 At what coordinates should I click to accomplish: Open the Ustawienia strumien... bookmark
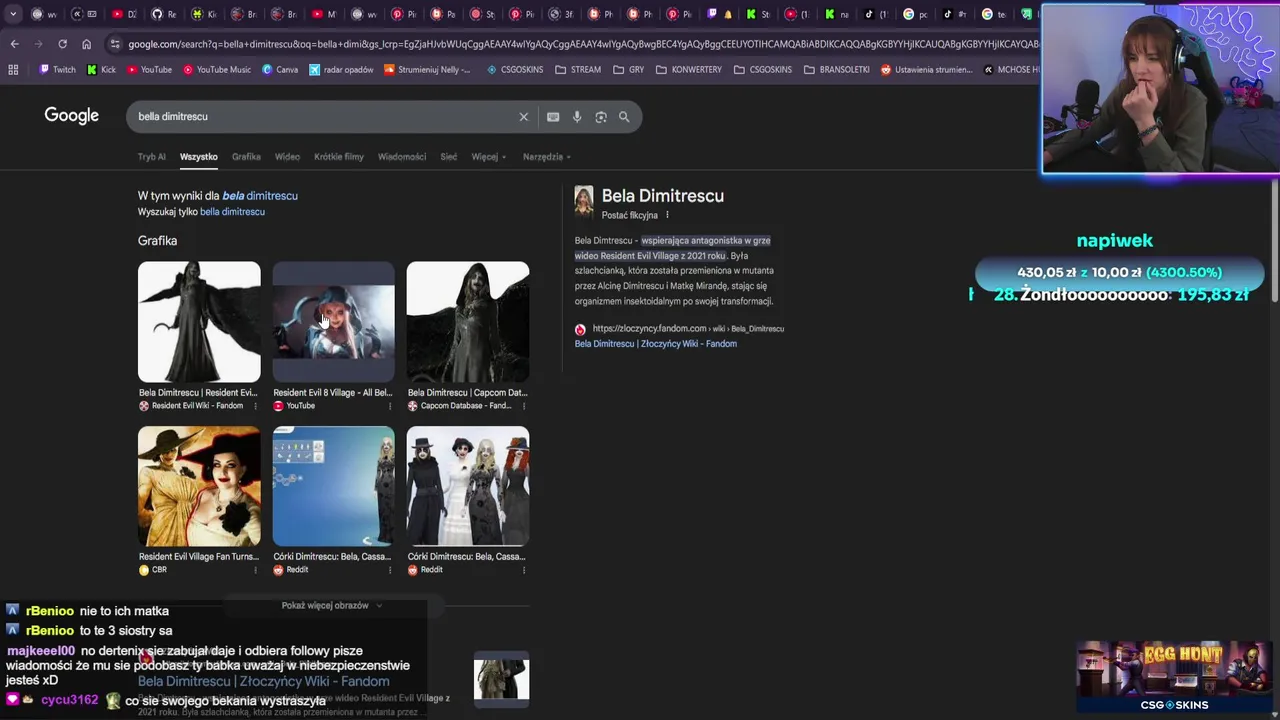click(926, 70)
